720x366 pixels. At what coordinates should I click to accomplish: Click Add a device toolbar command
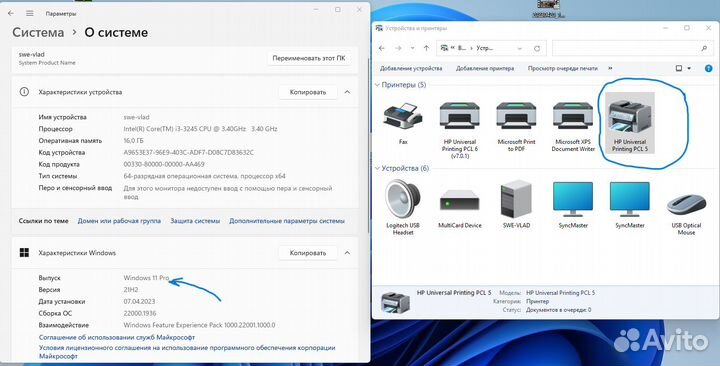tap(411, 68)
